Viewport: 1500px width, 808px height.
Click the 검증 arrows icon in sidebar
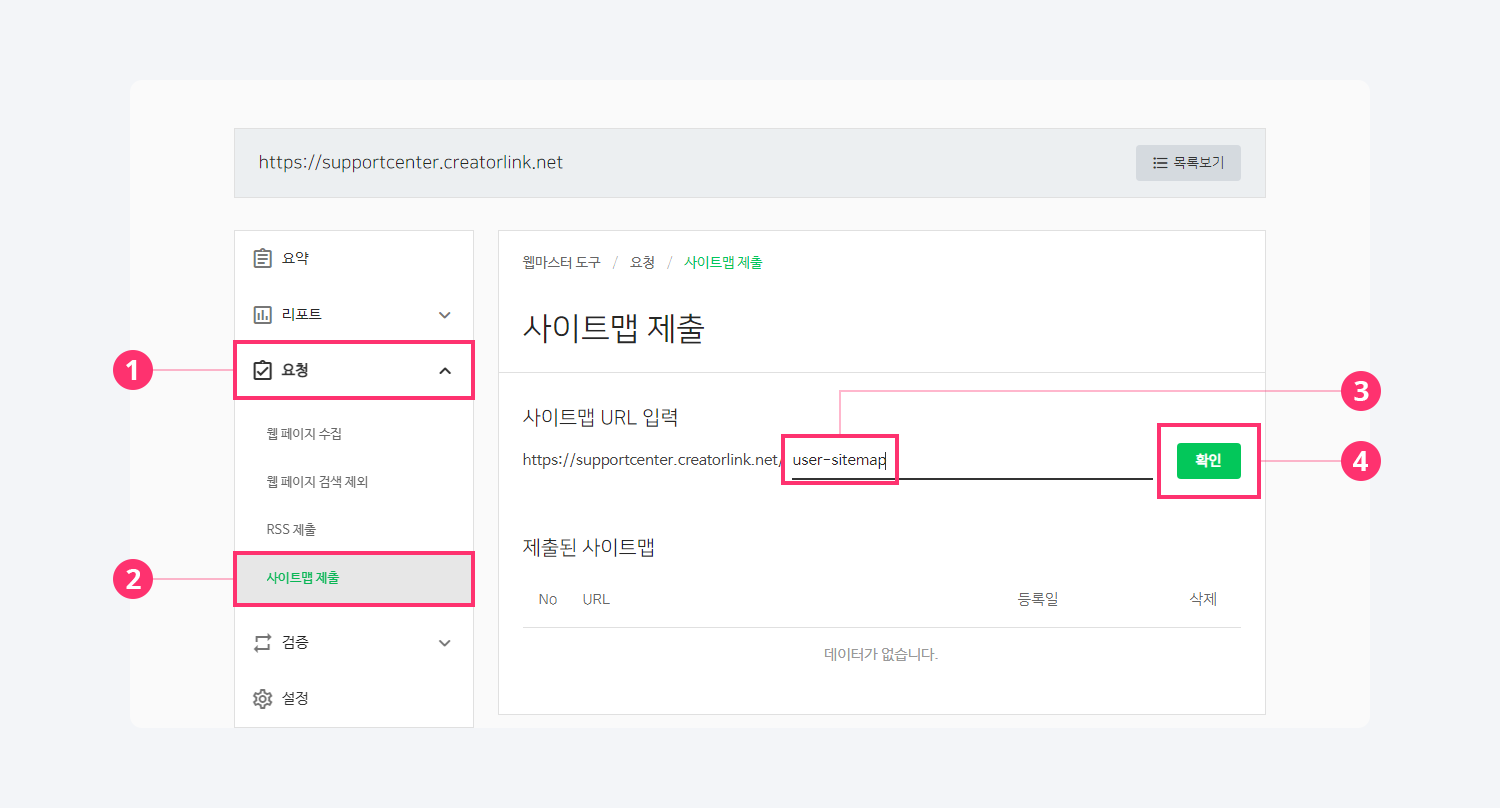(263, 643)
